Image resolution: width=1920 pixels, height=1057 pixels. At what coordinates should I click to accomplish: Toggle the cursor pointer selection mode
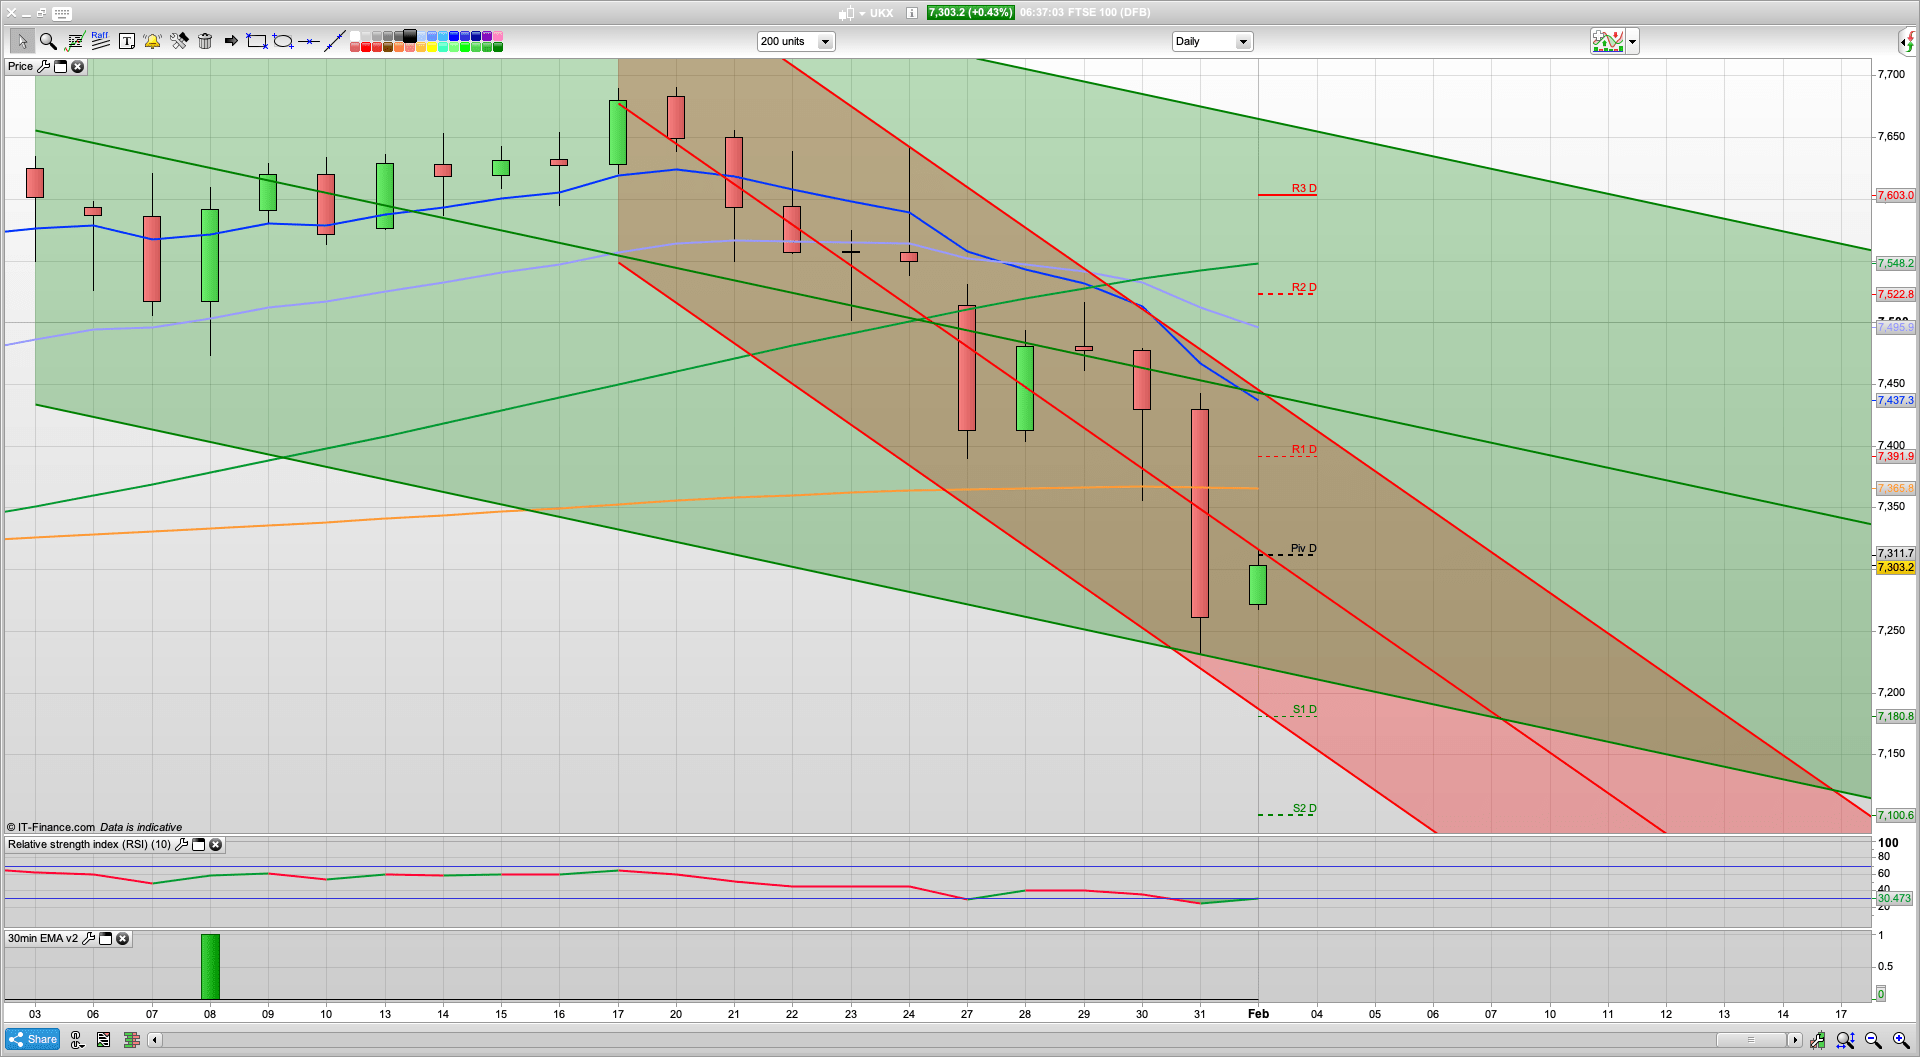[21, 41]
